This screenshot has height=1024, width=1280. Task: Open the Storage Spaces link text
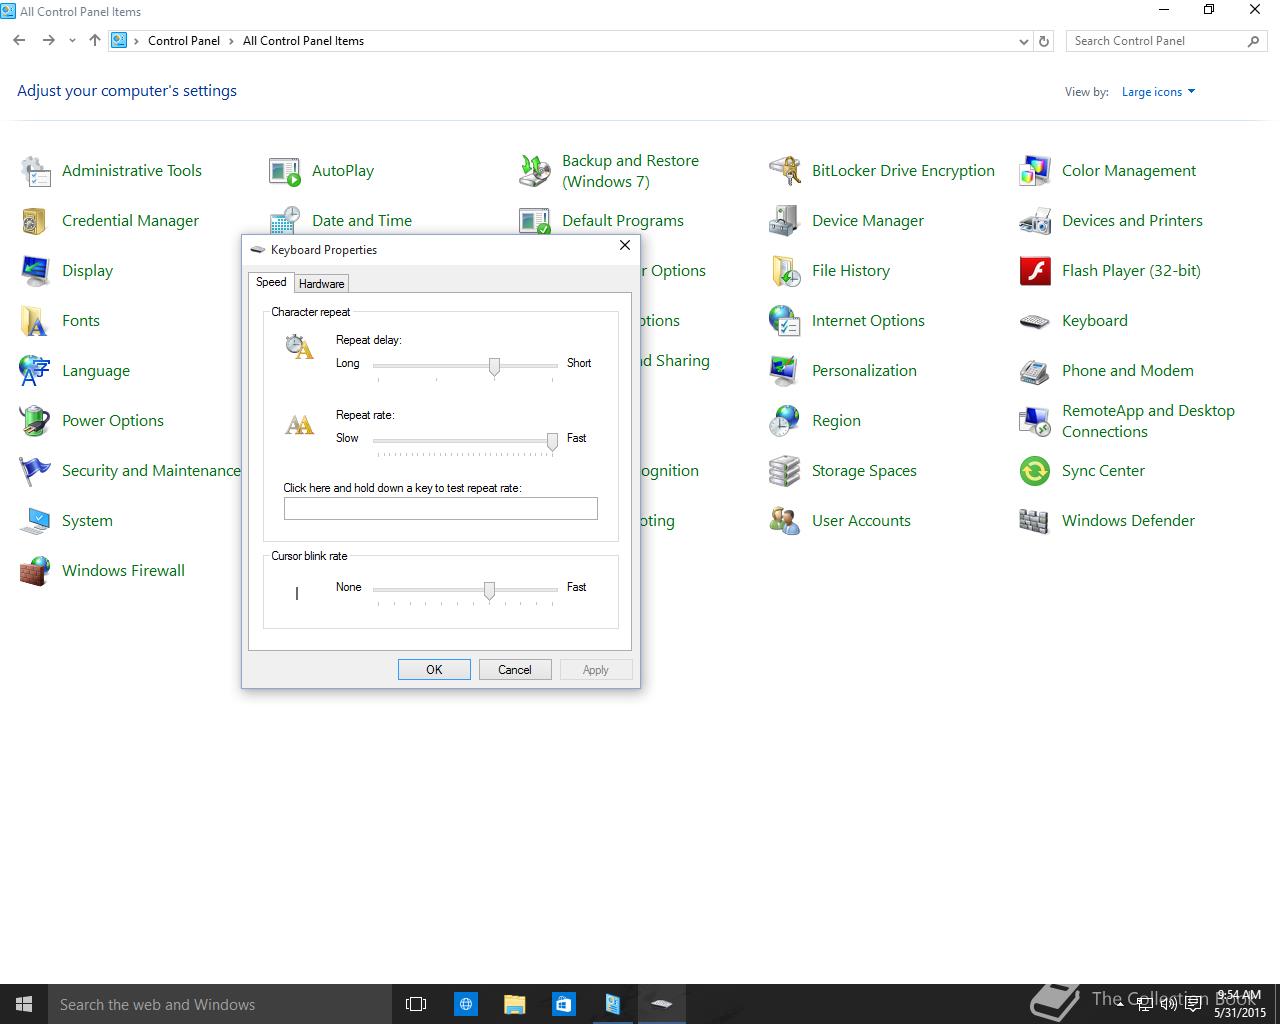click(x=864, y=471)
